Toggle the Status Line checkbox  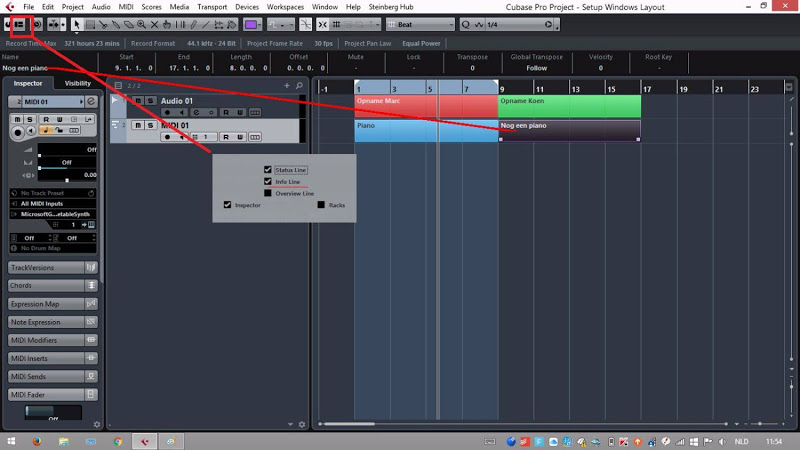point(268,169)
